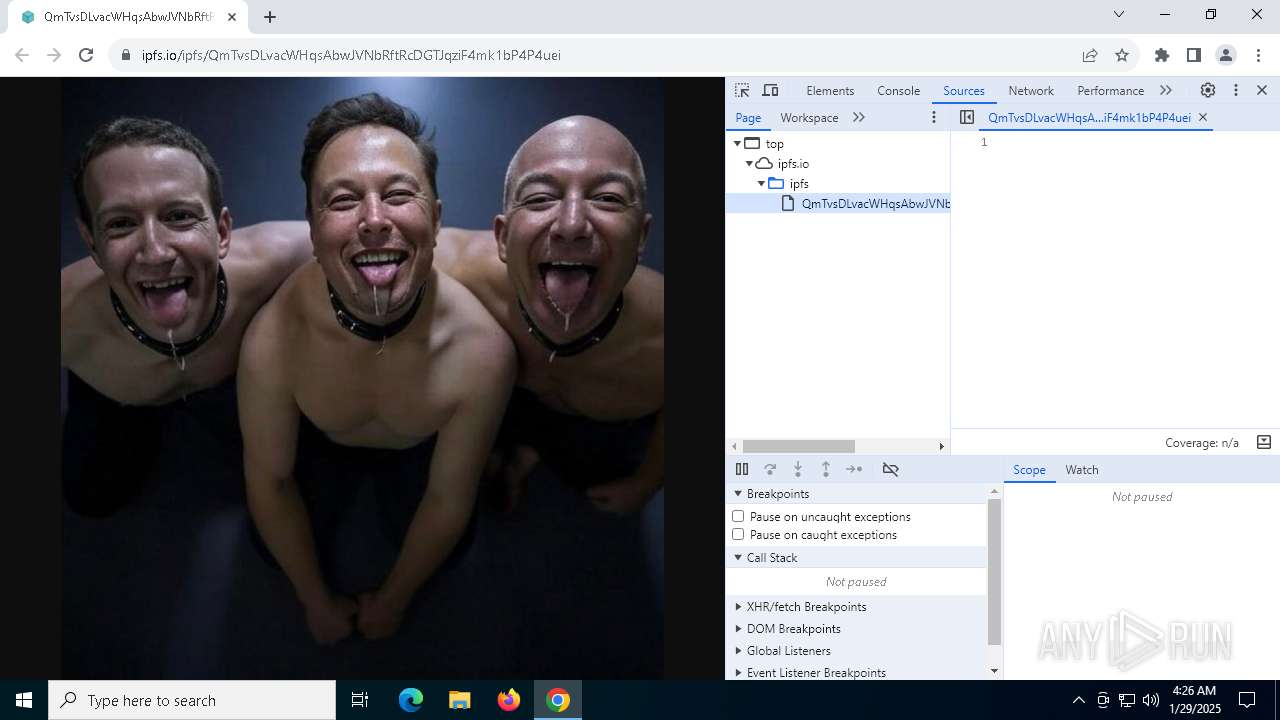Open Chrome extensions puzzle icon
The image size is (1280, 720).
tap(1162, 55)
